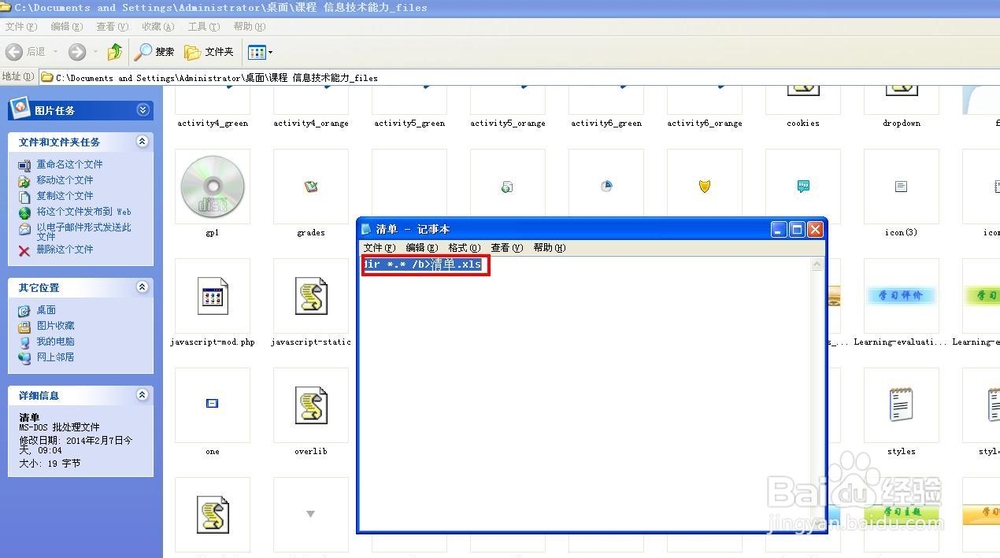The width and height of the screenshot is (1000, 558).
Task: Click 重命名这个文件 rename link
Action: click(x=69, y=165)
